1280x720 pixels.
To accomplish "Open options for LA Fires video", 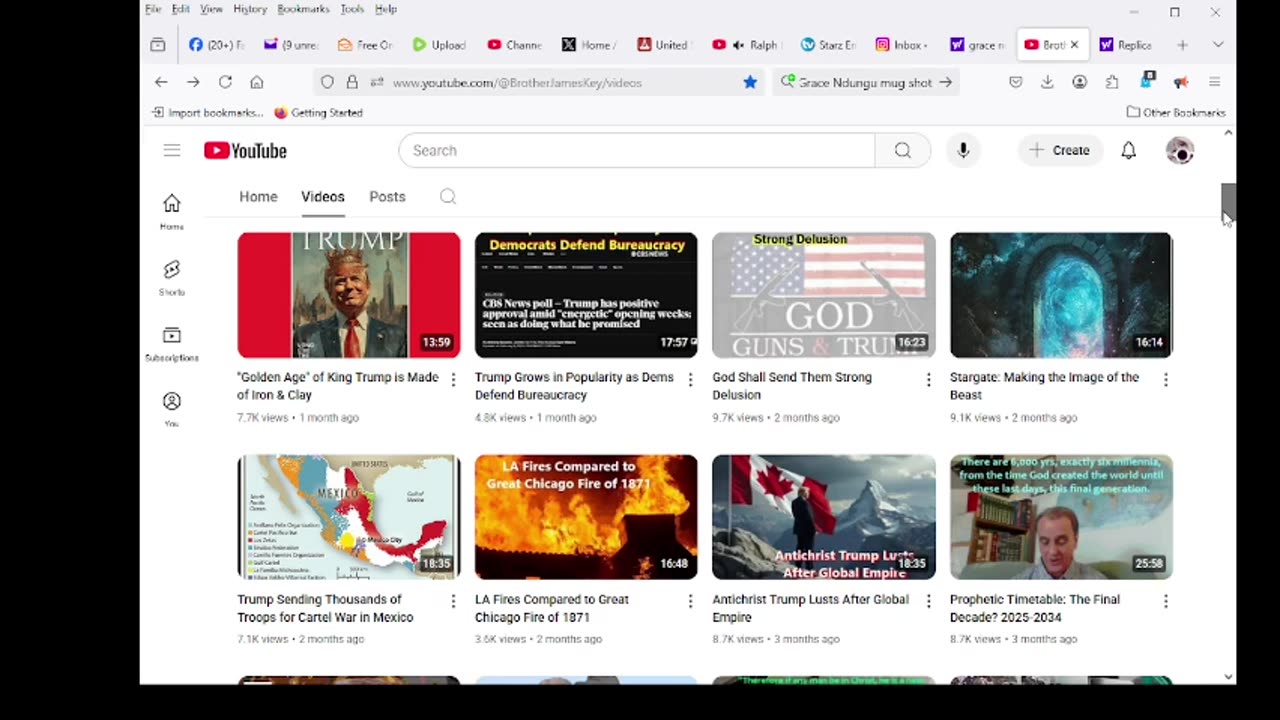I will (x=690, y=601).
